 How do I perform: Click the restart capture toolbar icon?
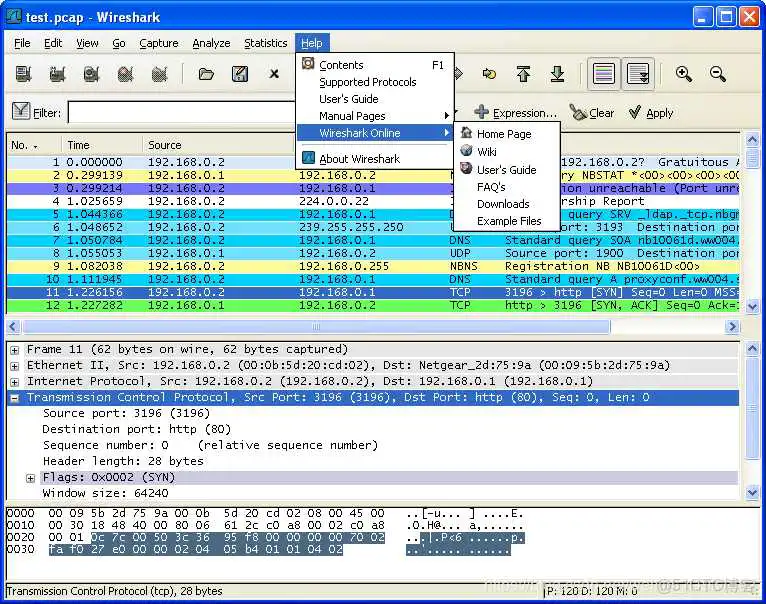tap(159, 74)
